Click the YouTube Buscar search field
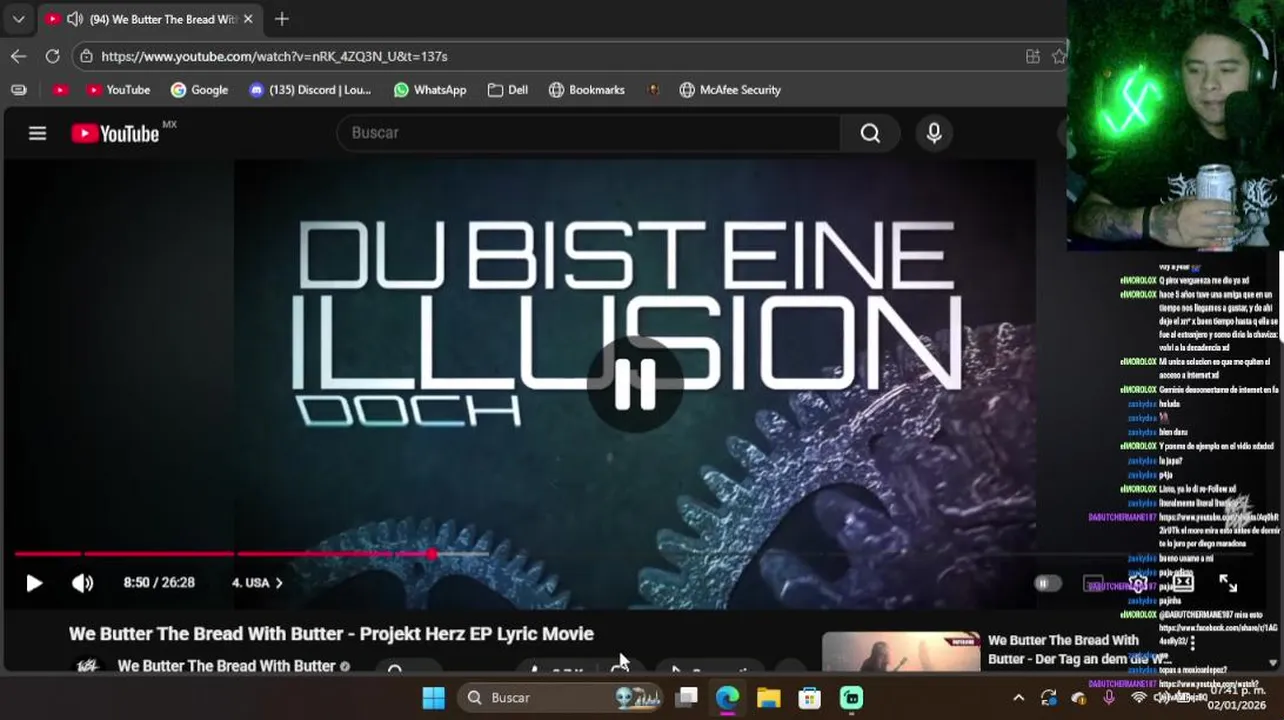 point(588,133)
